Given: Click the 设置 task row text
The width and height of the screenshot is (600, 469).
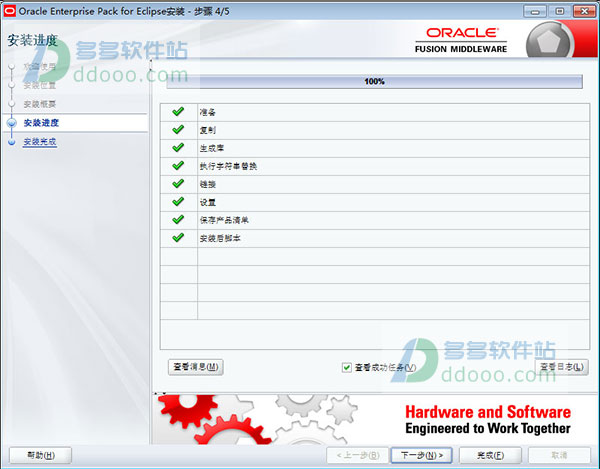Looking at the screenshot, I should click(x=207, y=202).
